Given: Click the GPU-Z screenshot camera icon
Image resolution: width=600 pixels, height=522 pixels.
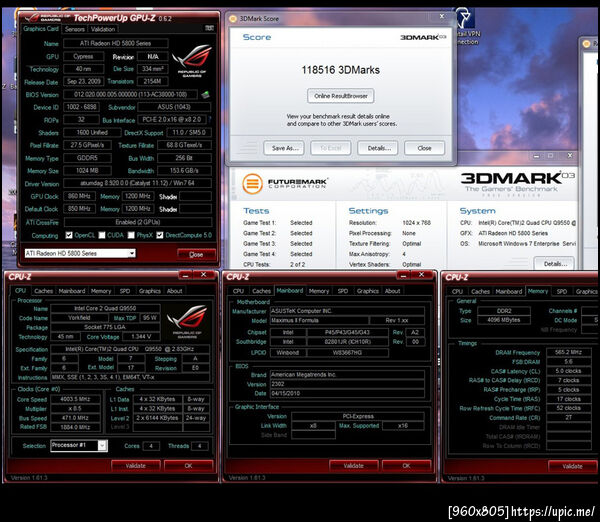Looking at the screenshot, I should 209,28.
